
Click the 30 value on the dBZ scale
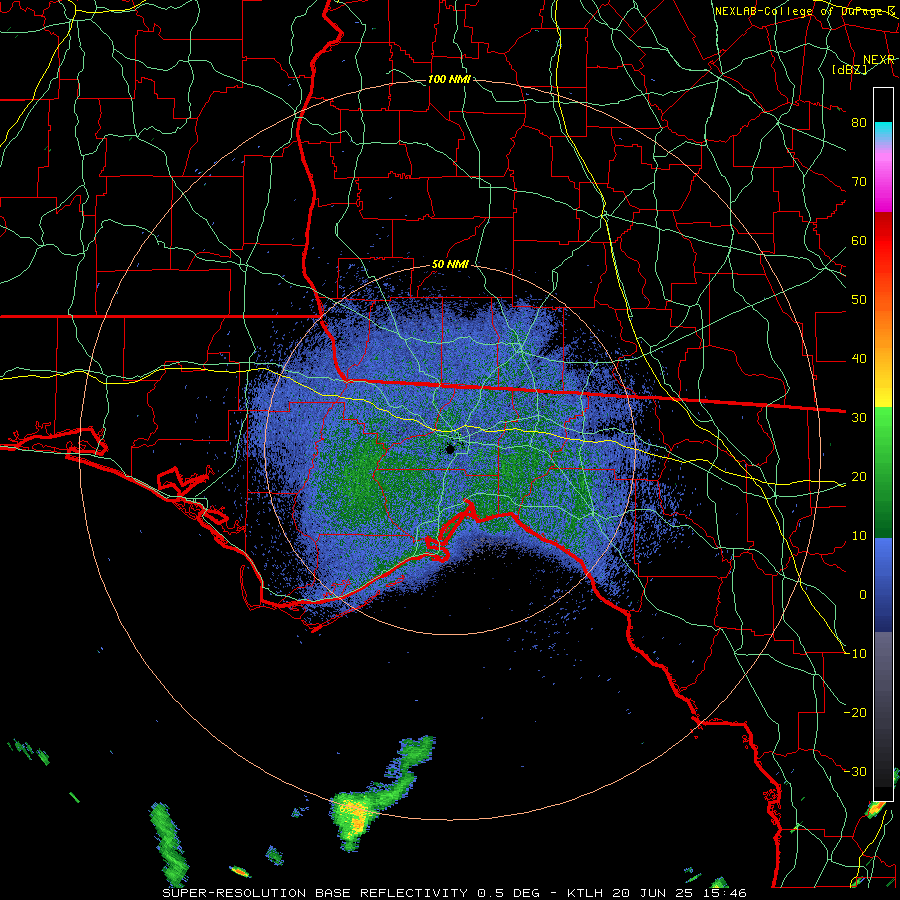pos(859,417)
